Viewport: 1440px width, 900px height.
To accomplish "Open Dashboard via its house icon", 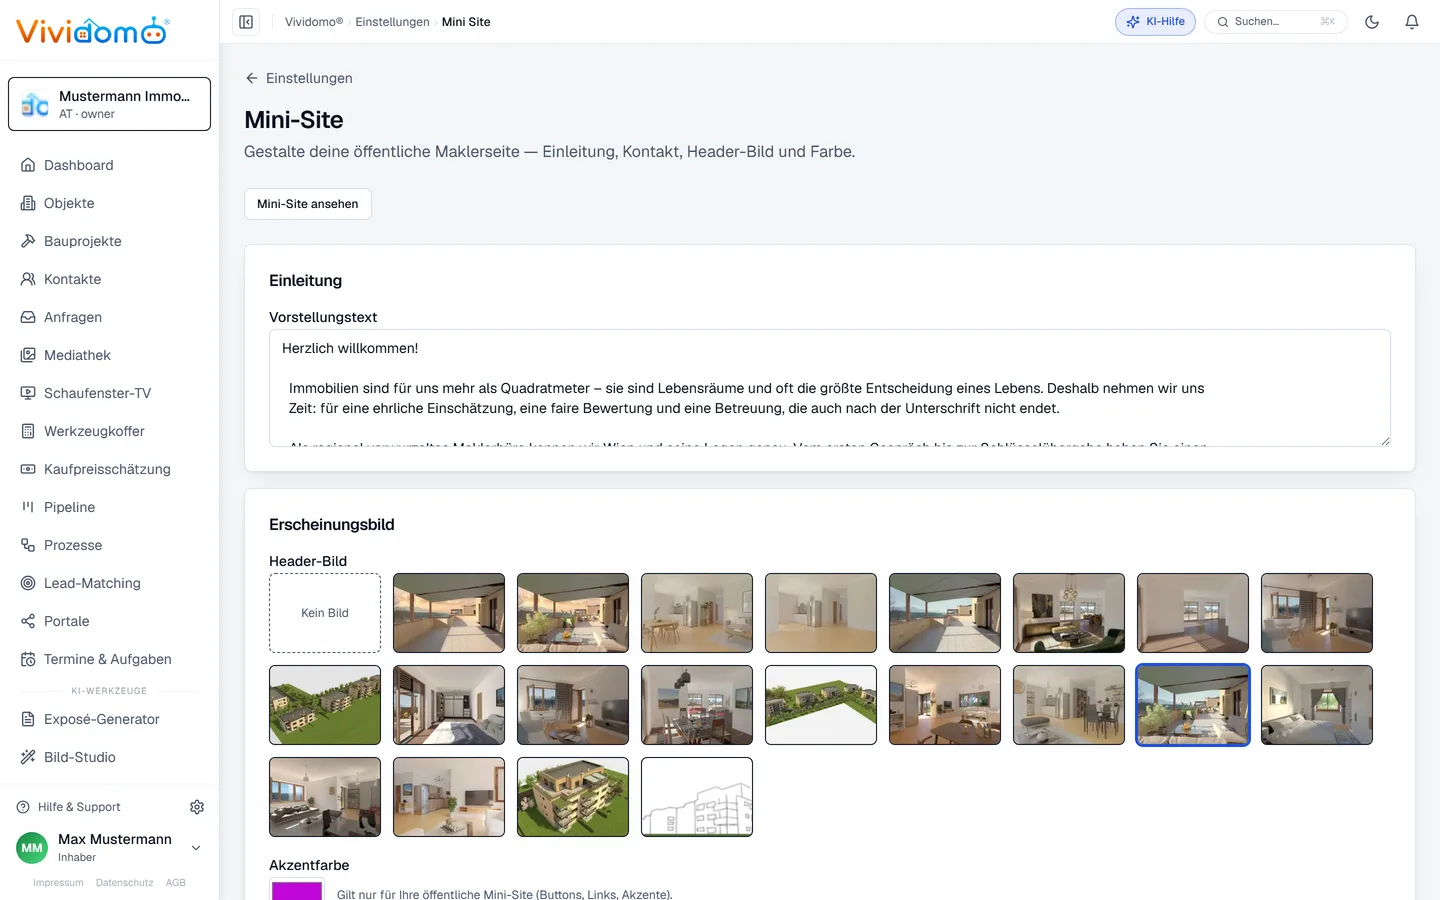I will coord(28,165).
